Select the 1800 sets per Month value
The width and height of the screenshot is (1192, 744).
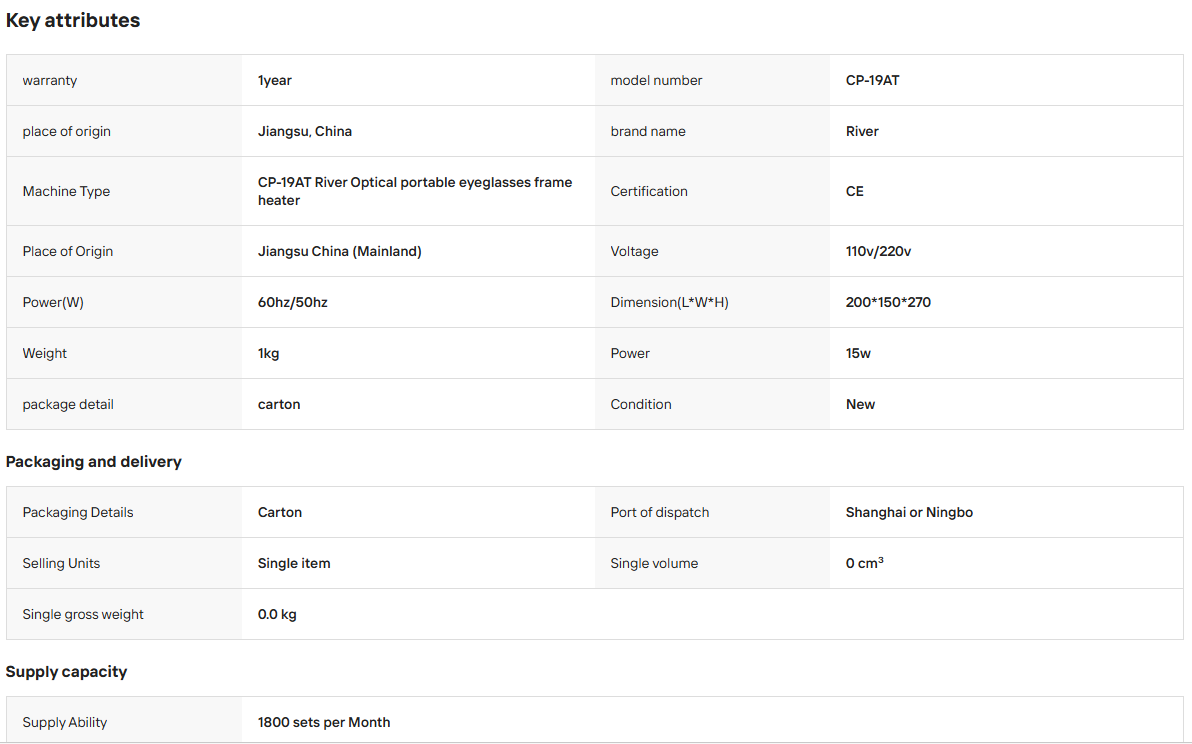(x=324, y=723)
